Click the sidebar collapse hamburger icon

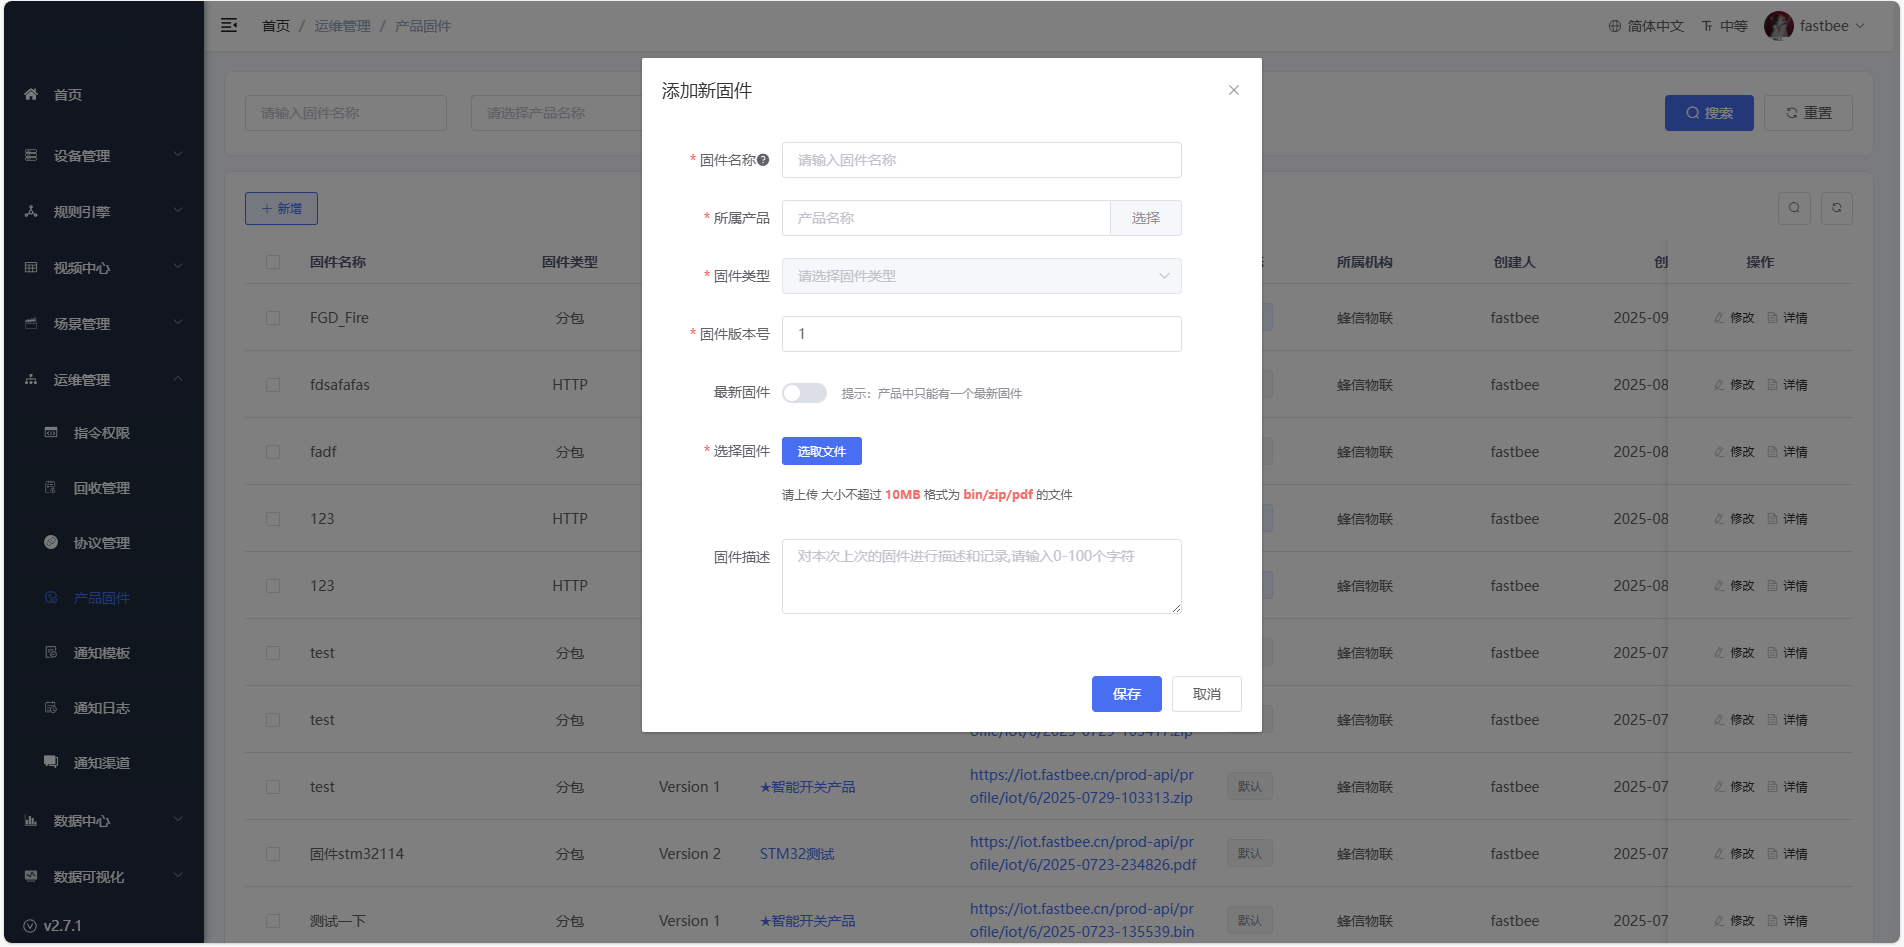click(229, 25)
